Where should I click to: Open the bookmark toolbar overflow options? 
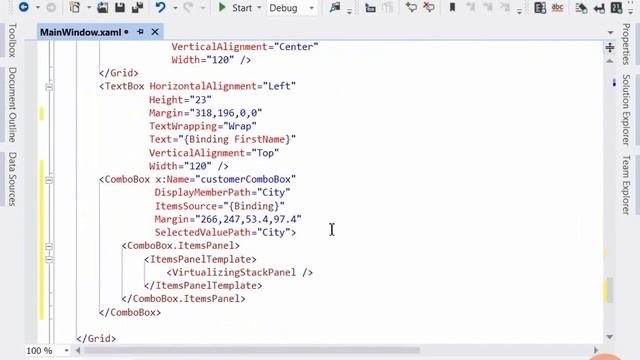[x=519, y=11]
